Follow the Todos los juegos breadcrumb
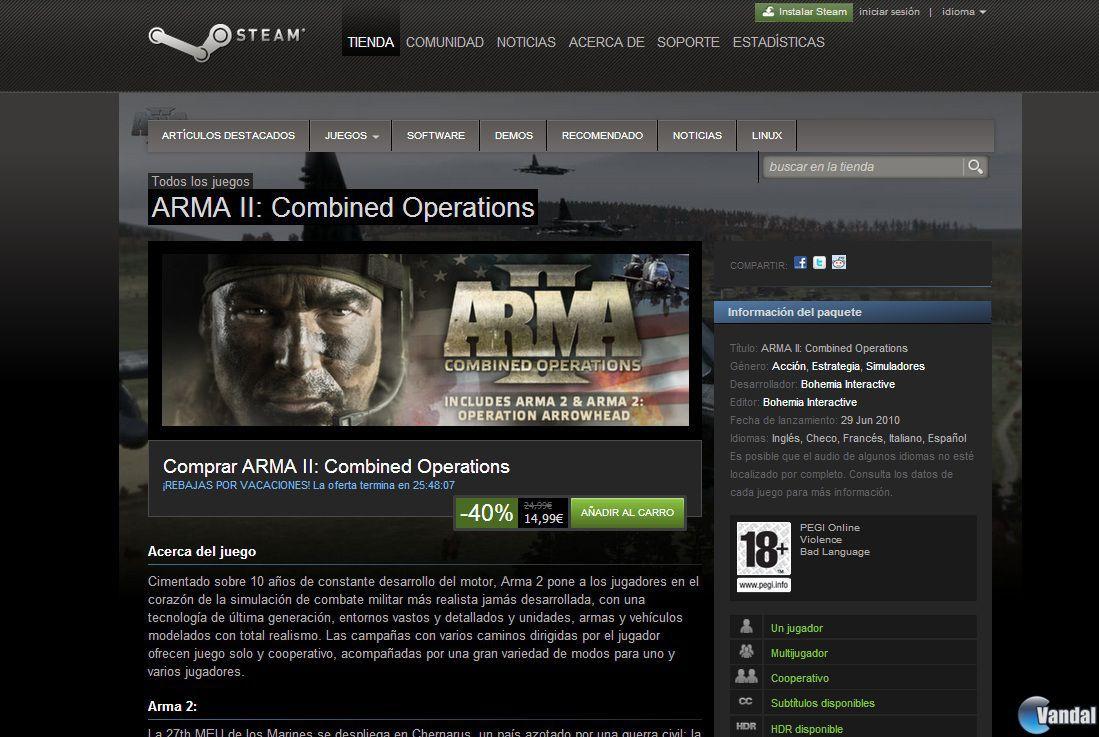The height and width of the screenshot is (737, 1099). [200, 181]
